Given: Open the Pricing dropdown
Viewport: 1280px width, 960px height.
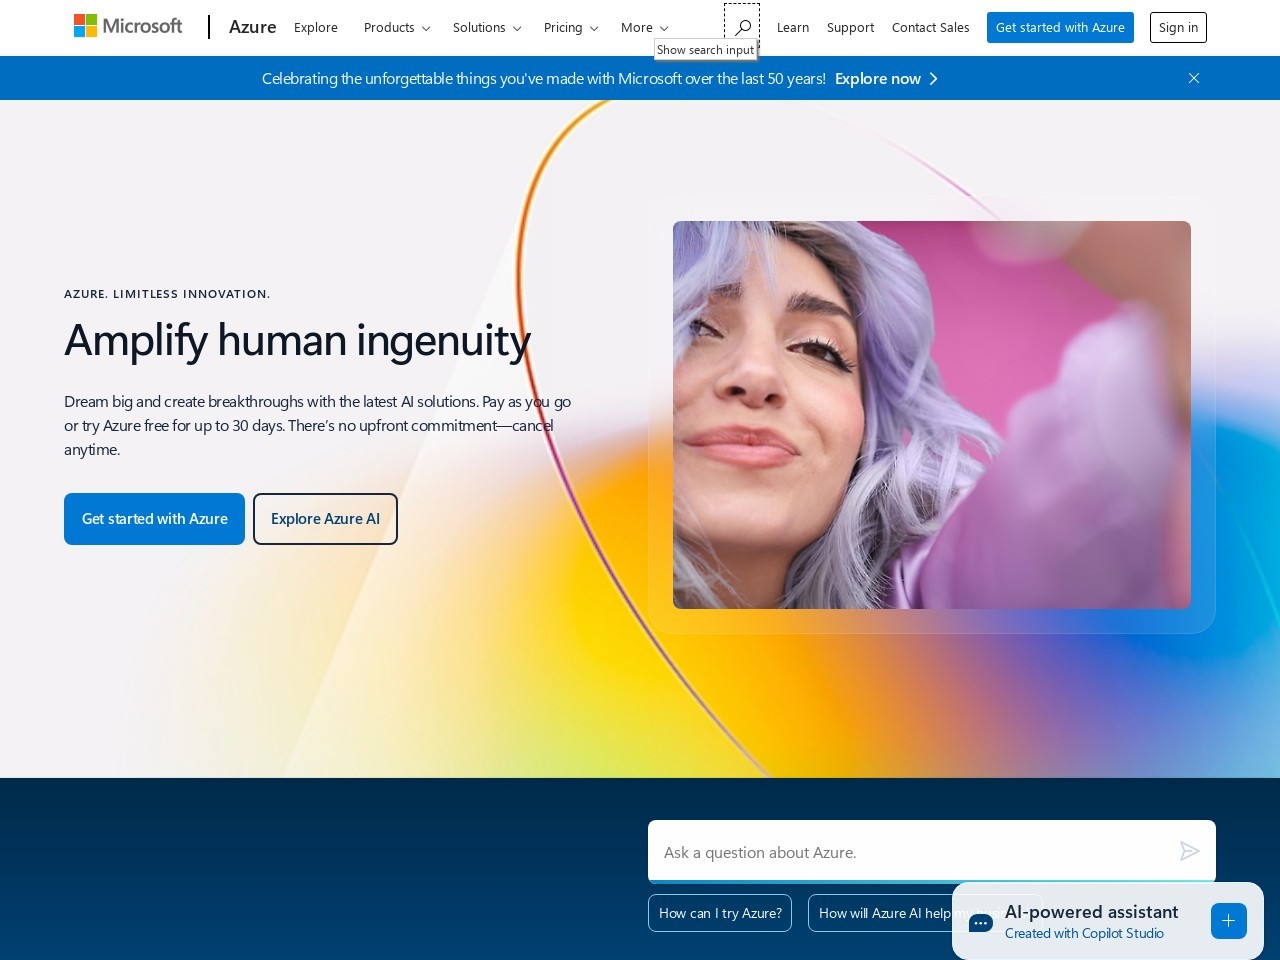Looking at the screenshot, I should pyautogui.click(x=570, y=27).
